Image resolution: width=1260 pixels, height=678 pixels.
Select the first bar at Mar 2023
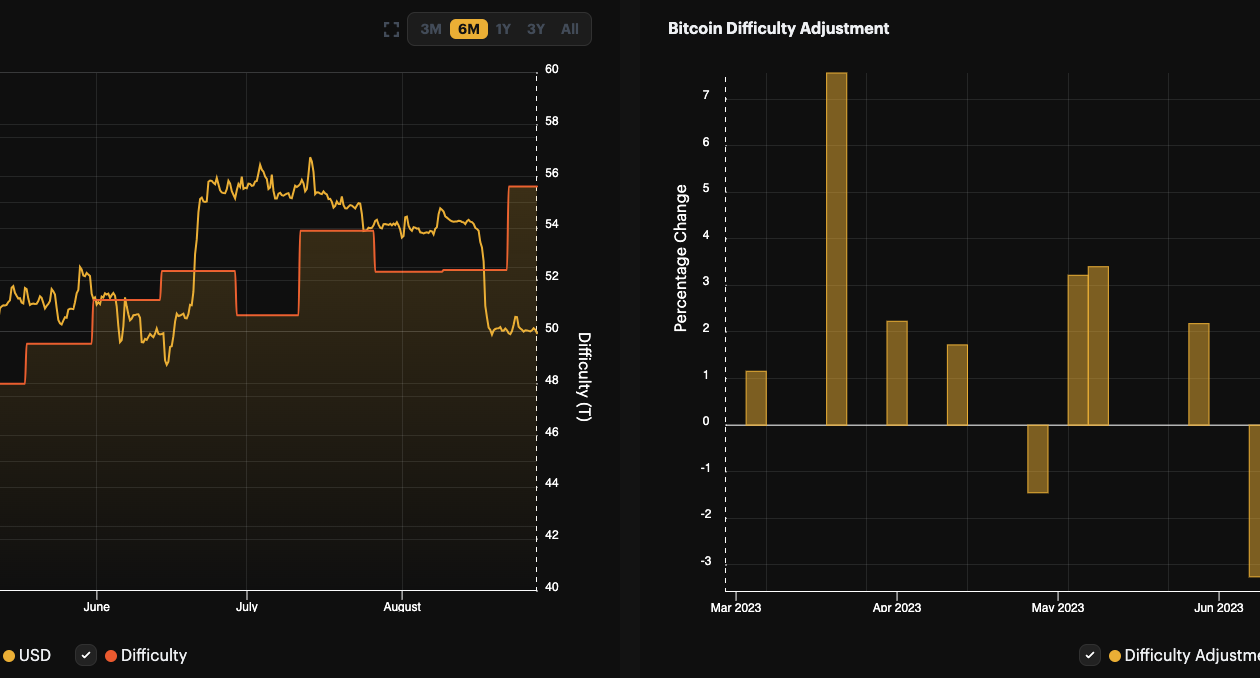[x=756, y=398]
